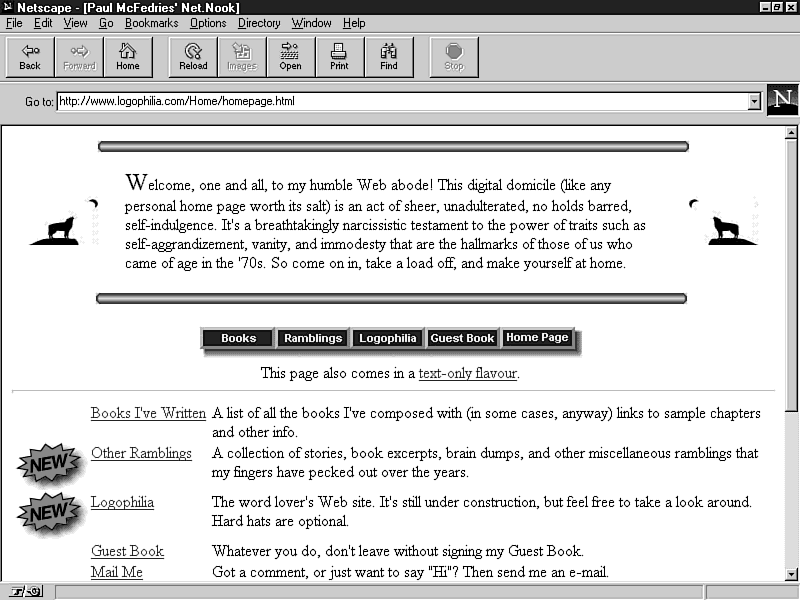The width and height of the screenshot is (800, 600).
Task: Open the File menu
Action: (14, 23)
